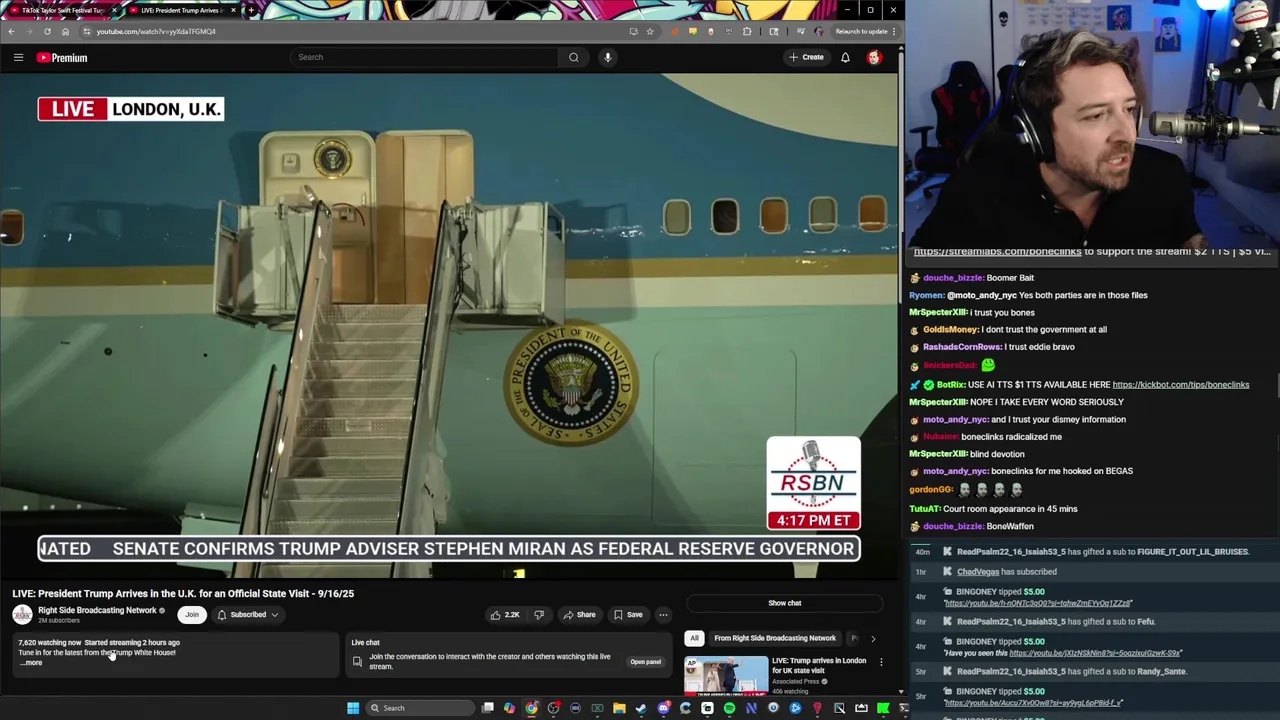Like the video with thumbs up
The width and height of the screenshot is (1280, 720).
[x=504, y=615]
